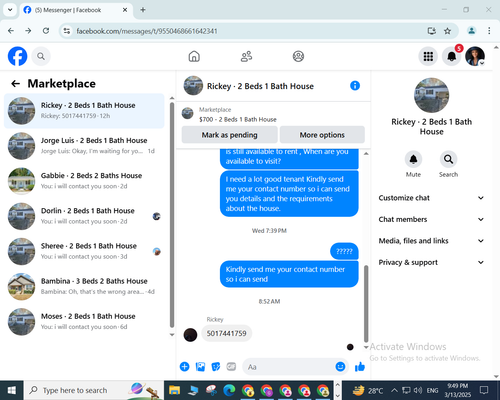Reload the page with refresh icon
The width and height of the screenshot is (500, 400).
click(46, 31)
